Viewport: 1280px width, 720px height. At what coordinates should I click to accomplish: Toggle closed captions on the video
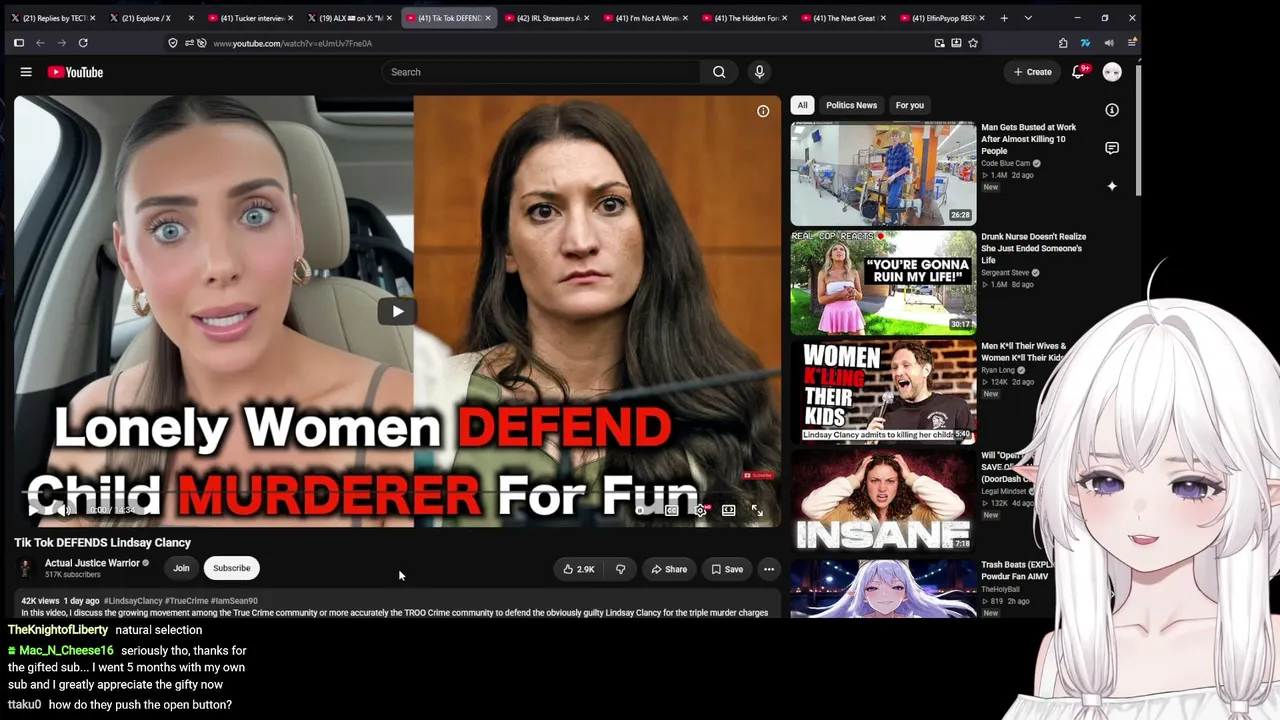(x=672, y=510)
